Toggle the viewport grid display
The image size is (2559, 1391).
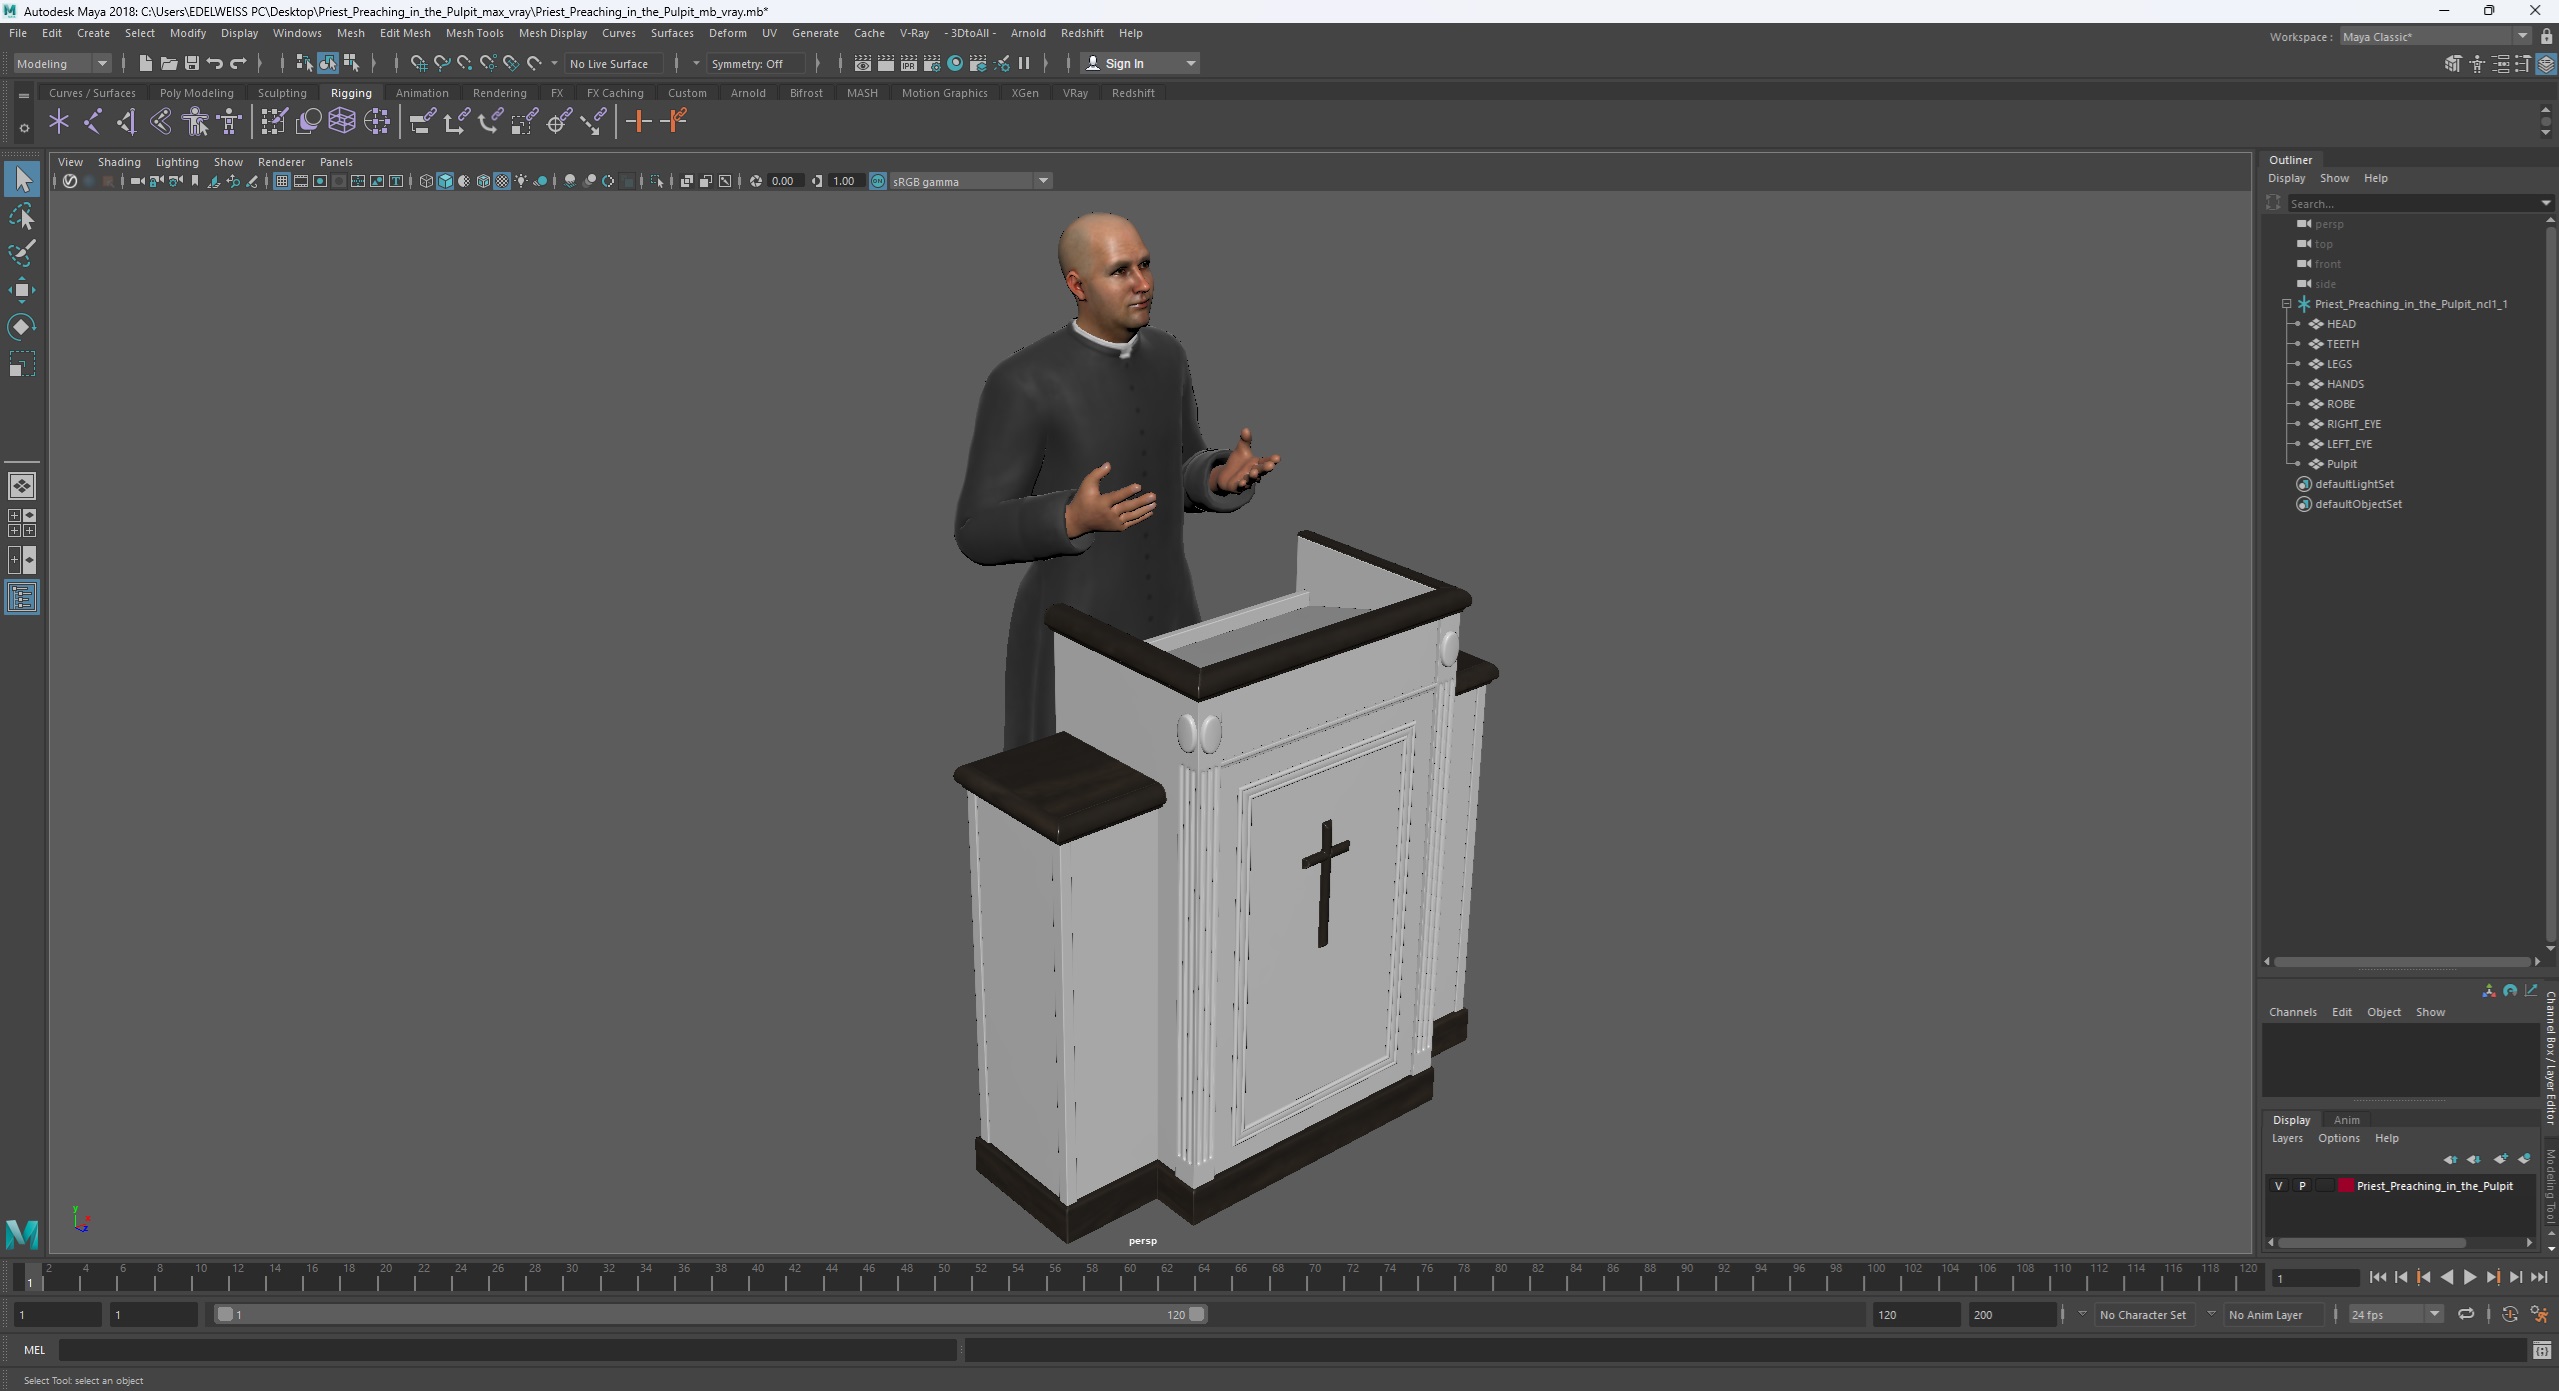(x=282, y=181)
